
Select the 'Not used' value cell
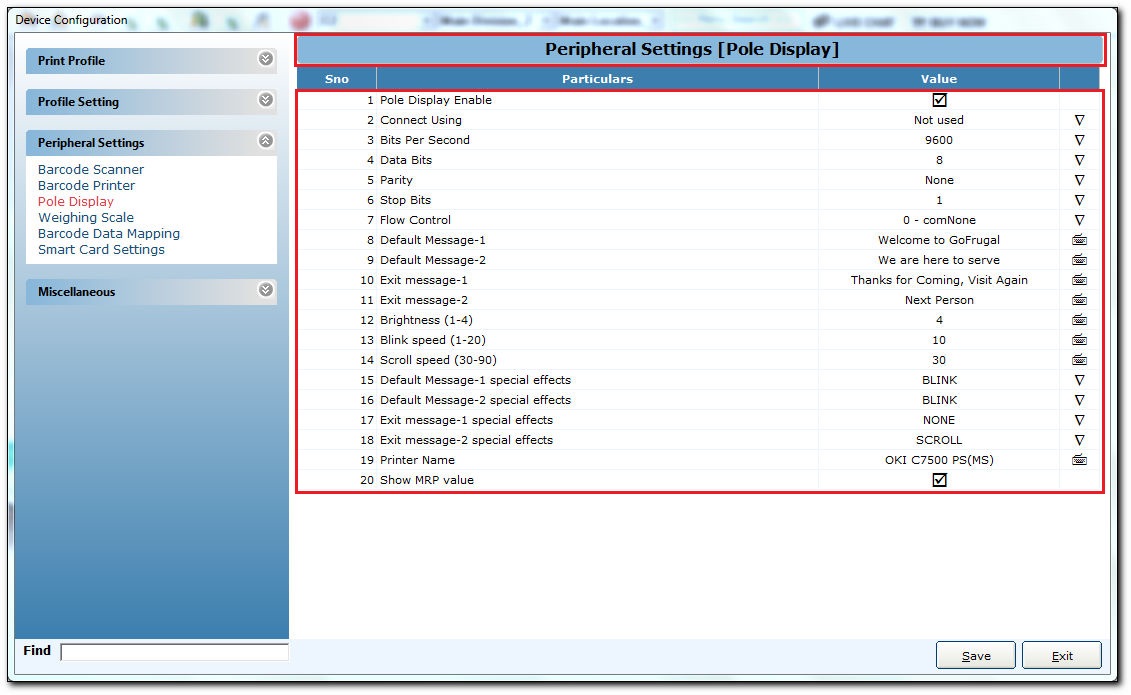(938, 120)
